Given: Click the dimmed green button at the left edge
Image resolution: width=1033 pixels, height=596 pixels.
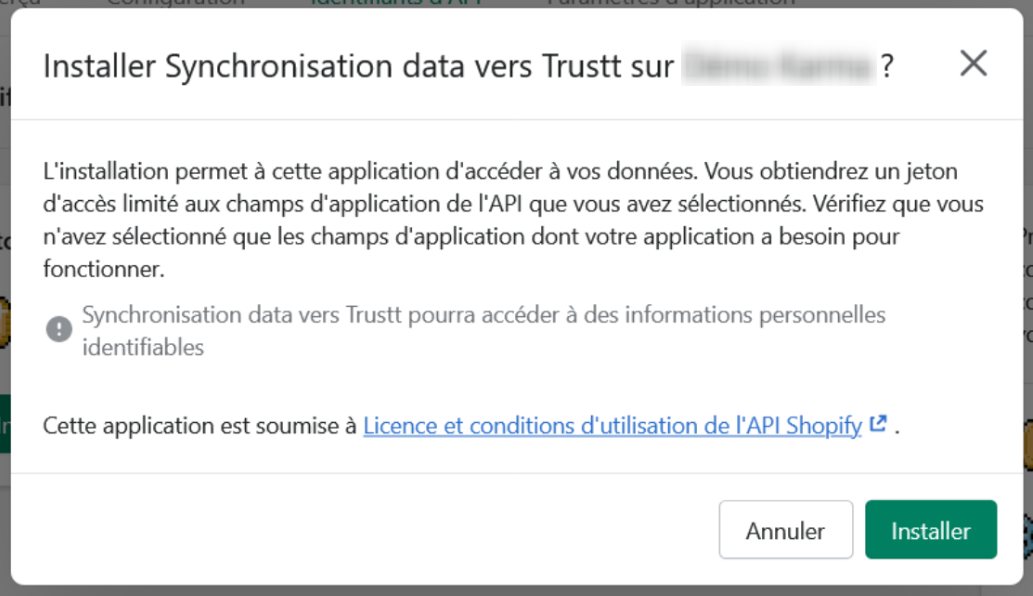Looking at the screenshot, I should pyautogui.click(x=5, y=423).
